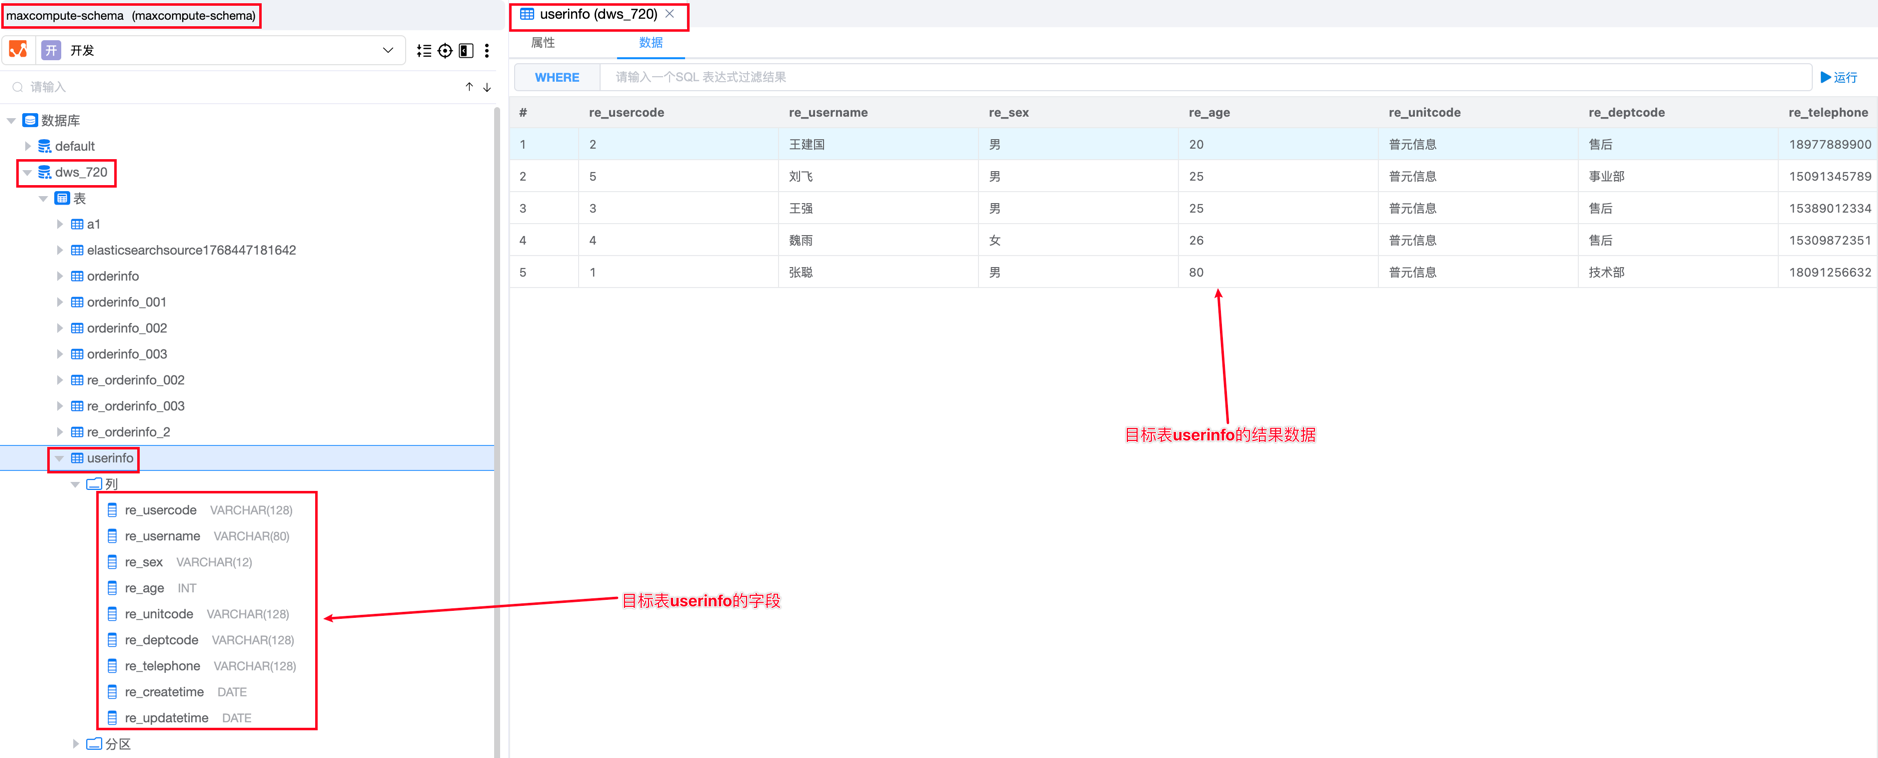Open the three-dot more options menu
The image size is (1878, 758).
click(x=487, y=50)
